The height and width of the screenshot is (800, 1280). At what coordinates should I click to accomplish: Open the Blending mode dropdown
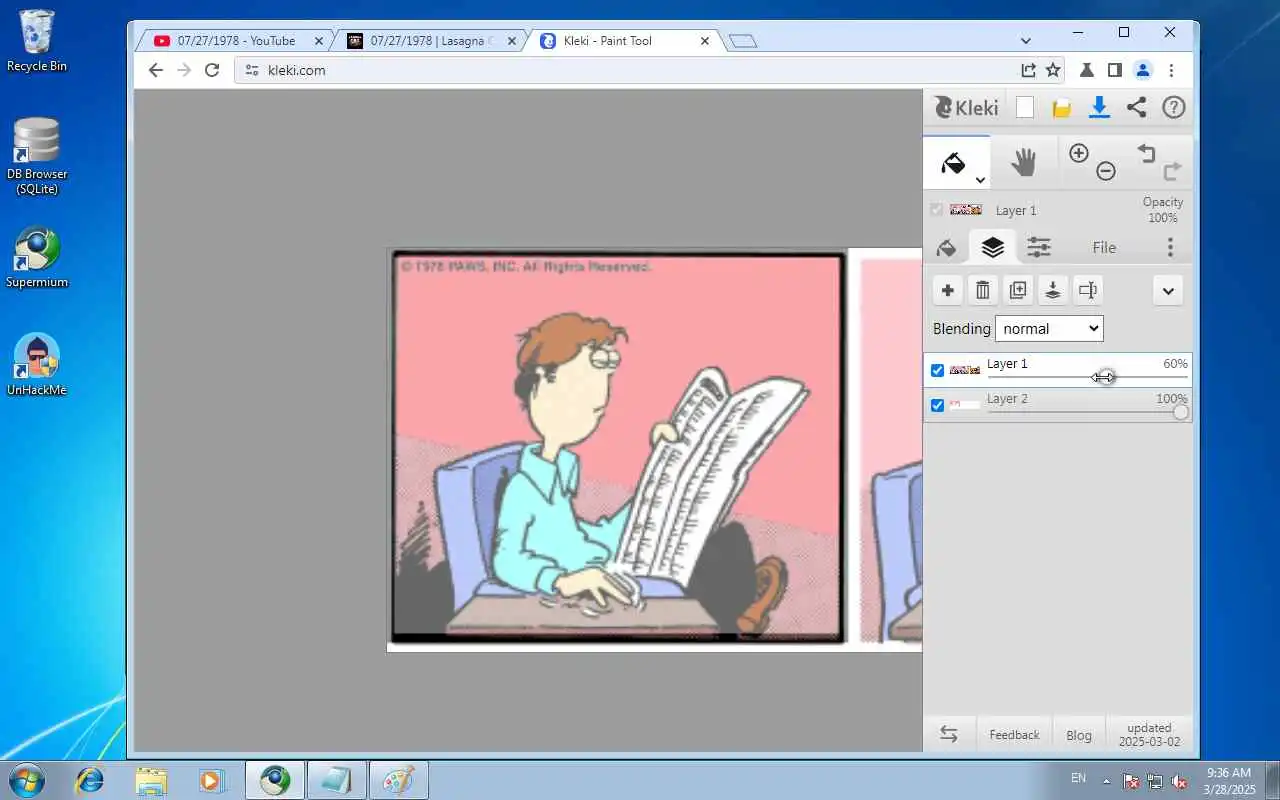coord(1049,328)
